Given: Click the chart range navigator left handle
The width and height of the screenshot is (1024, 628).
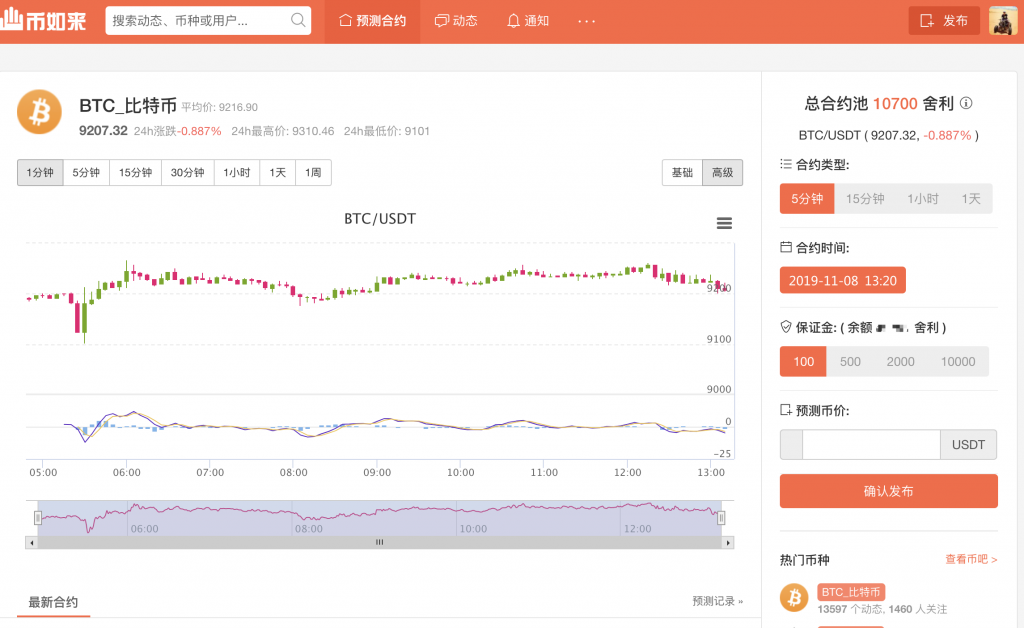Looking at the screenshot, I should pos(38,517).
